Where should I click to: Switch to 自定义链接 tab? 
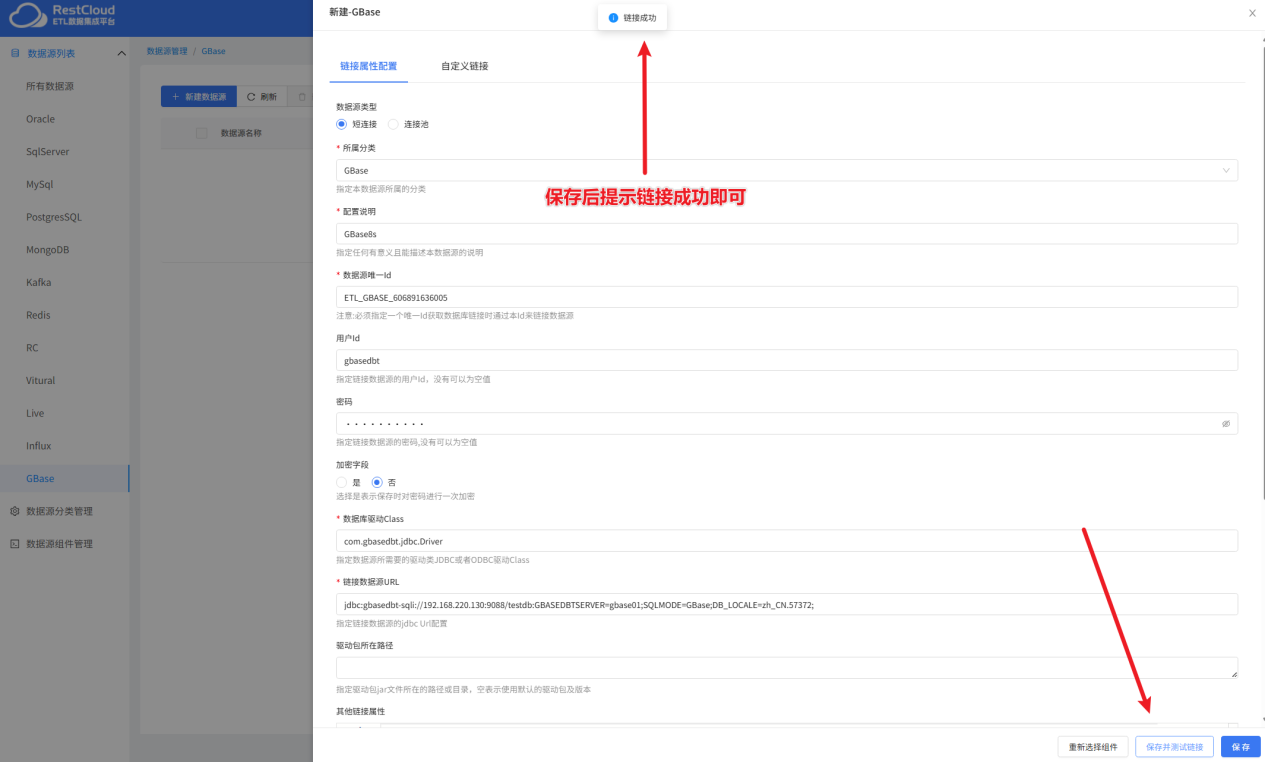[x=465, y=66]
